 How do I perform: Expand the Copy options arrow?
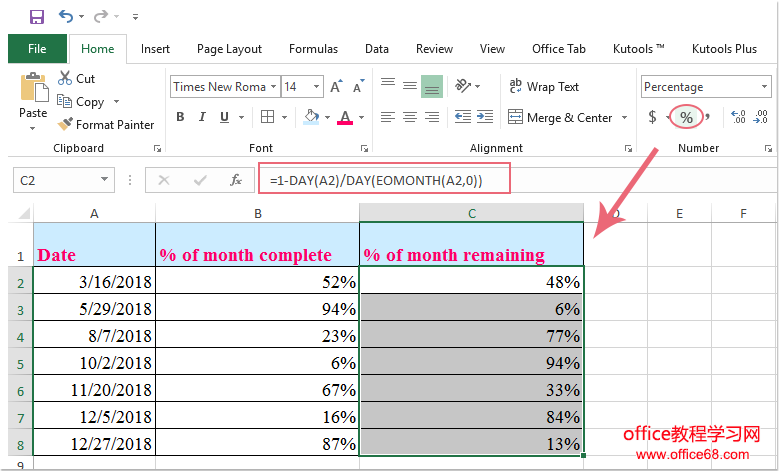click(116, 101)
